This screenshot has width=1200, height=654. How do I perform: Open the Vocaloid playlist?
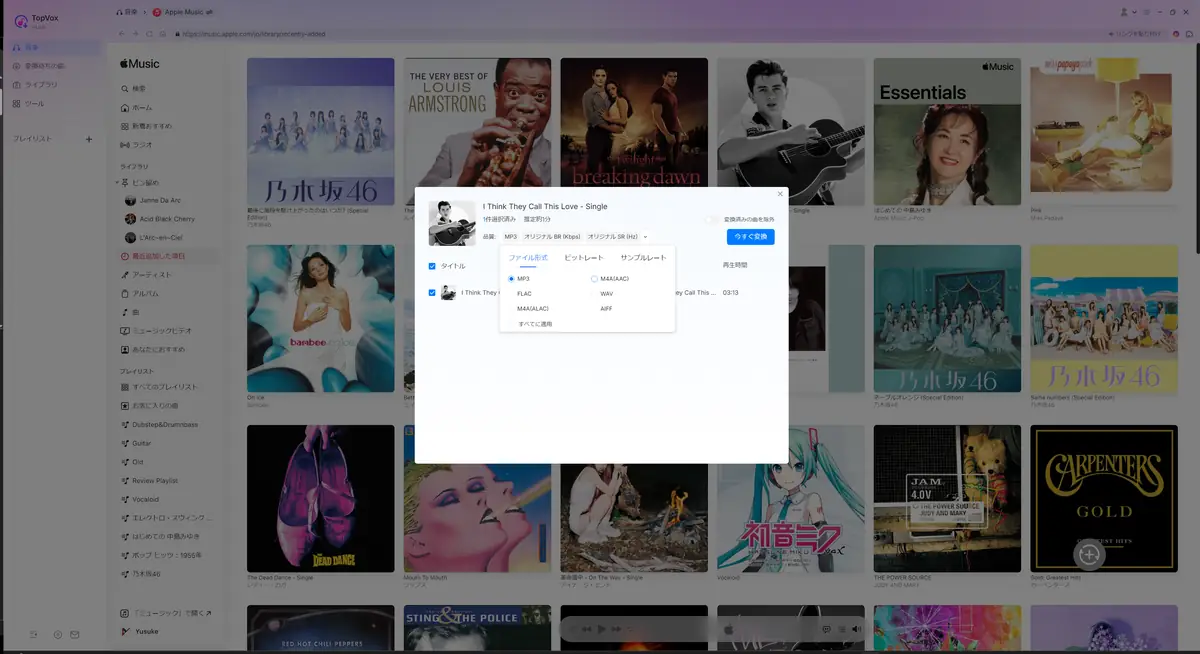[x=140, y=499]
